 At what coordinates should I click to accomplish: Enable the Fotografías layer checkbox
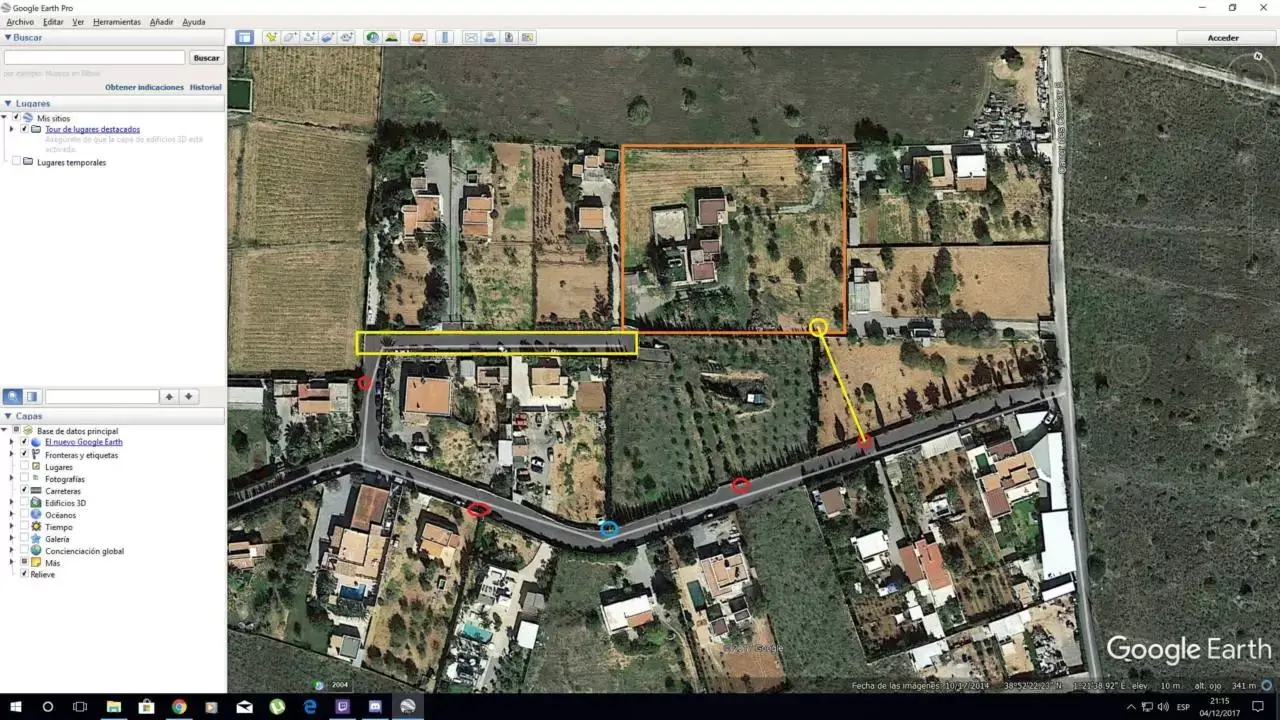coord(25,479)
